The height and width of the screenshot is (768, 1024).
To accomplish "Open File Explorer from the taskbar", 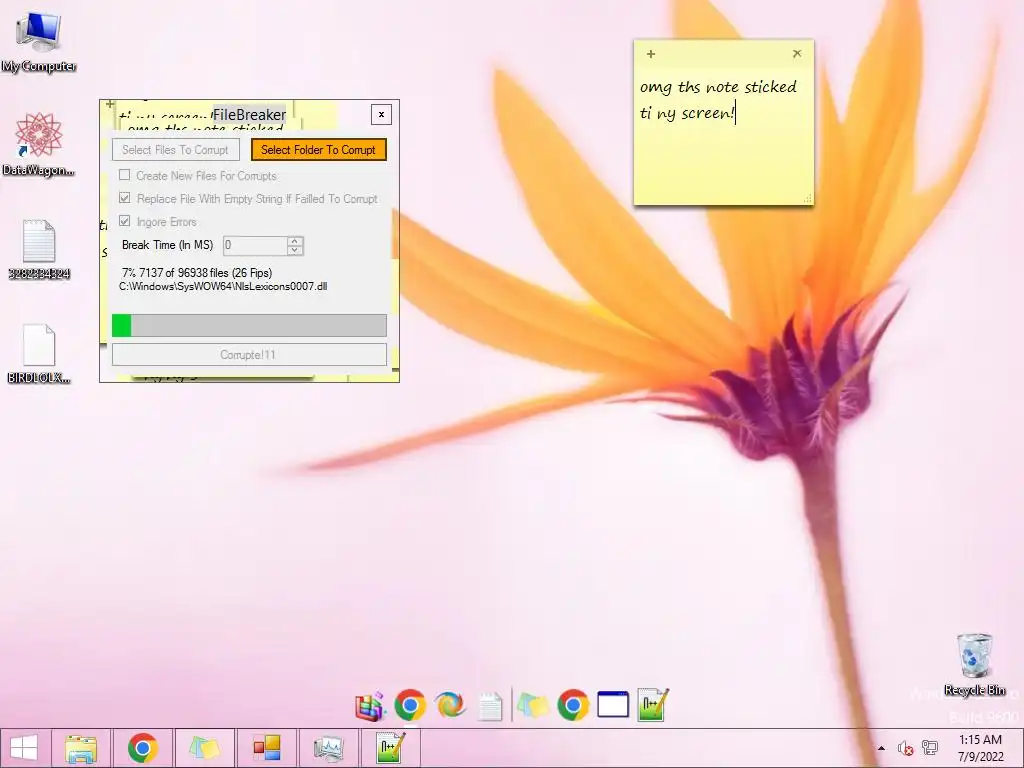I will pos(81,748).
